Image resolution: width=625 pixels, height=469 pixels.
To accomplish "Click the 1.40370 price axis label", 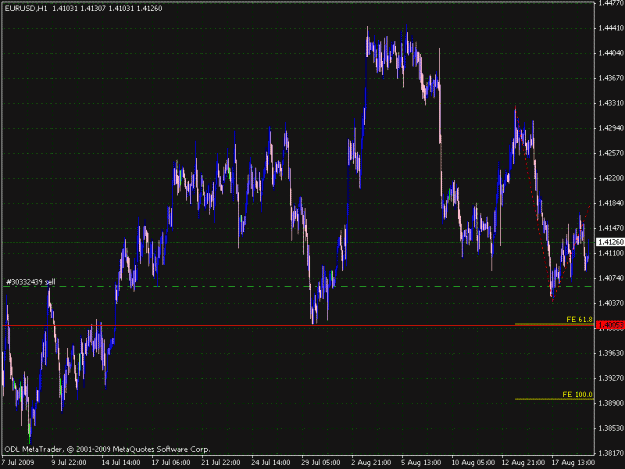I will tap(611, 303).
